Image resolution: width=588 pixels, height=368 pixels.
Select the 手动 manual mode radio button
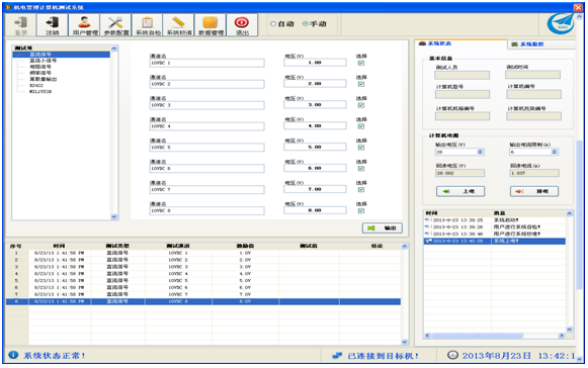305,24
